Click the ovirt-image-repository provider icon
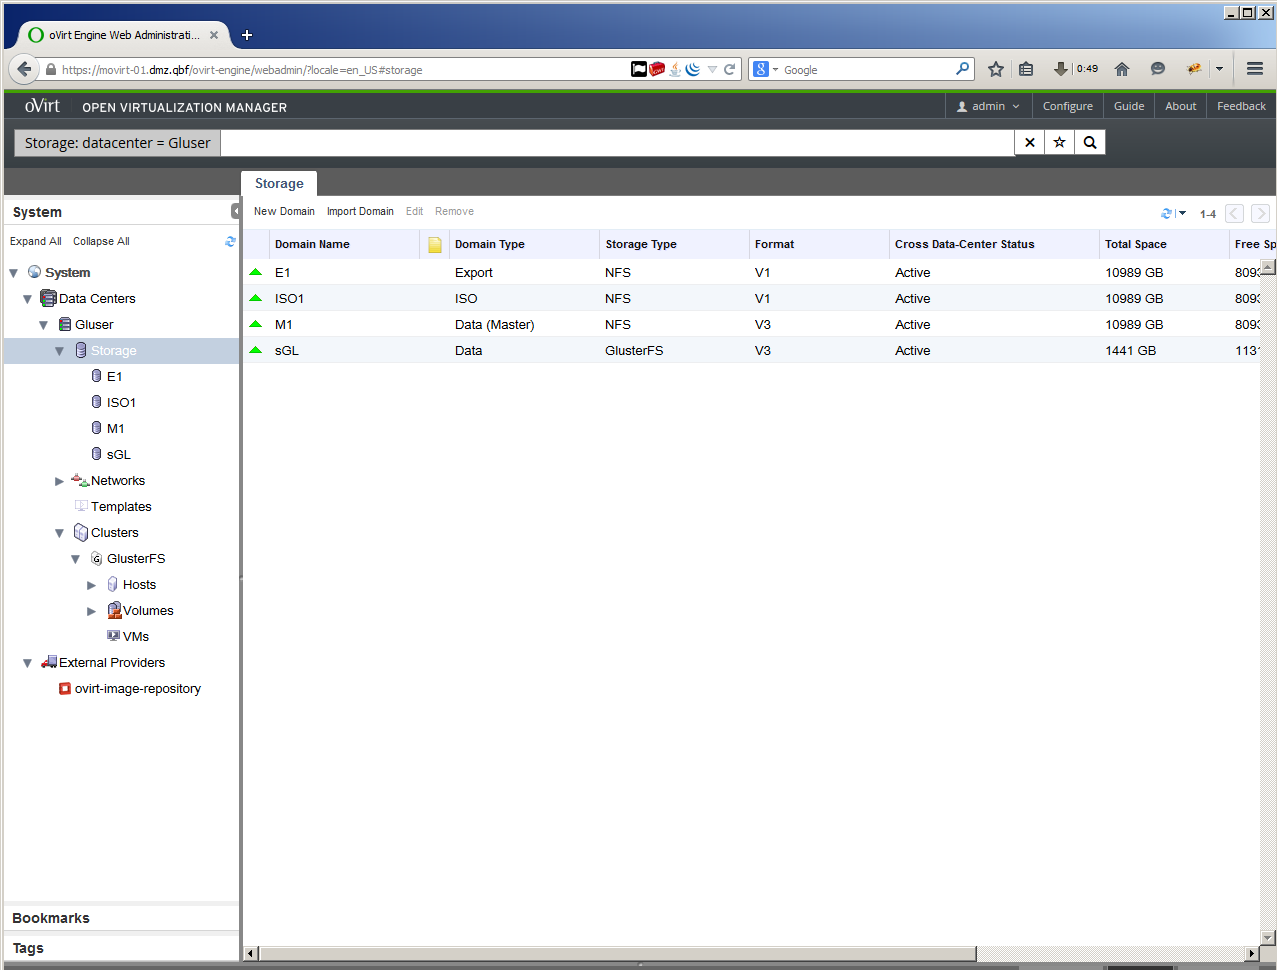Screen dimensions: 1277x970 [x=65, y=689]
